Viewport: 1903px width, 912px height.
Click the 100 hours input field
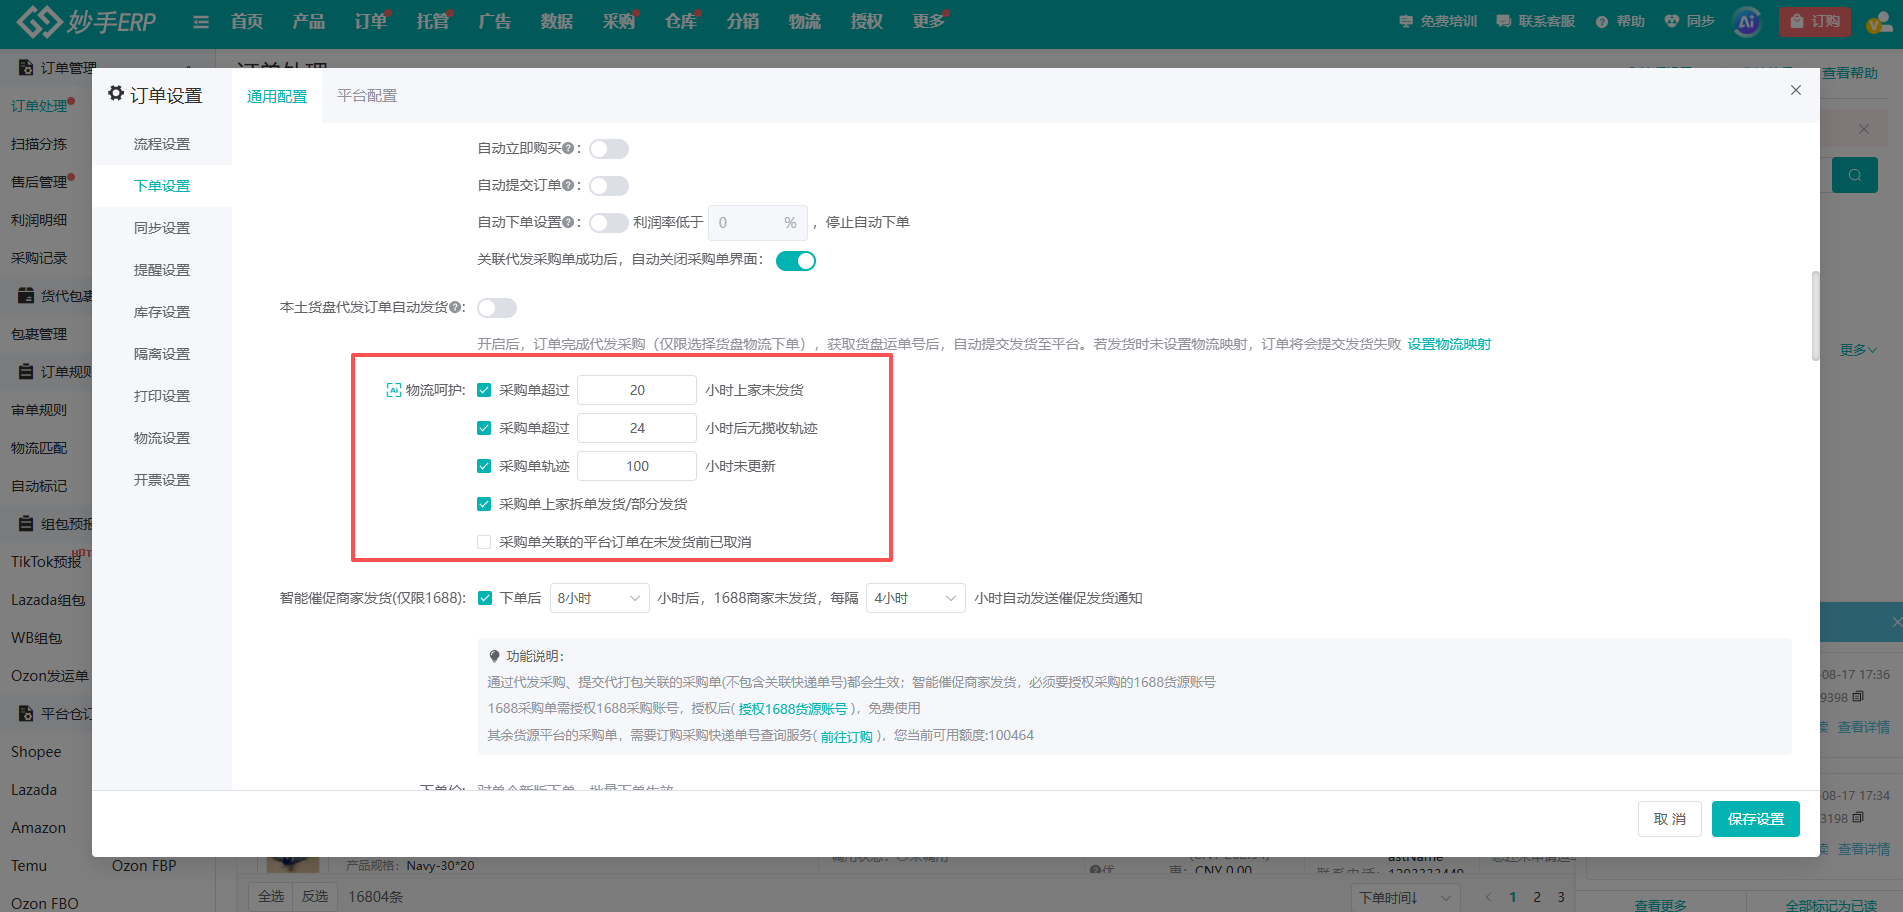[x=637, y=466]
